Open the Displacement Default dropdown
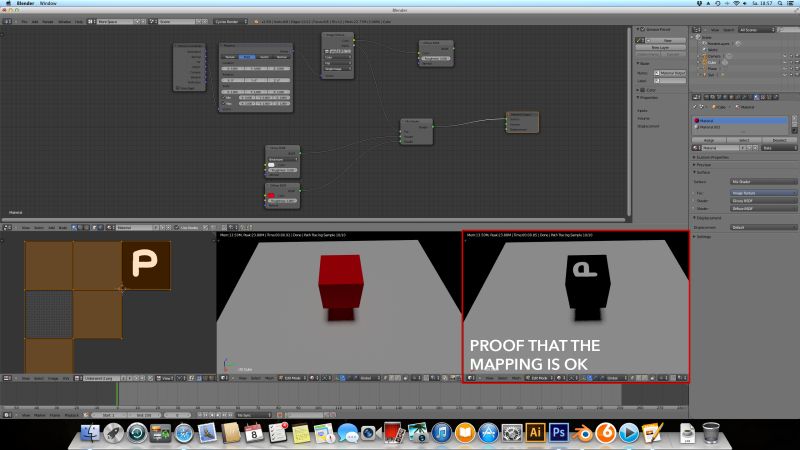Screen dimensions: 800x450 [764, 227]
